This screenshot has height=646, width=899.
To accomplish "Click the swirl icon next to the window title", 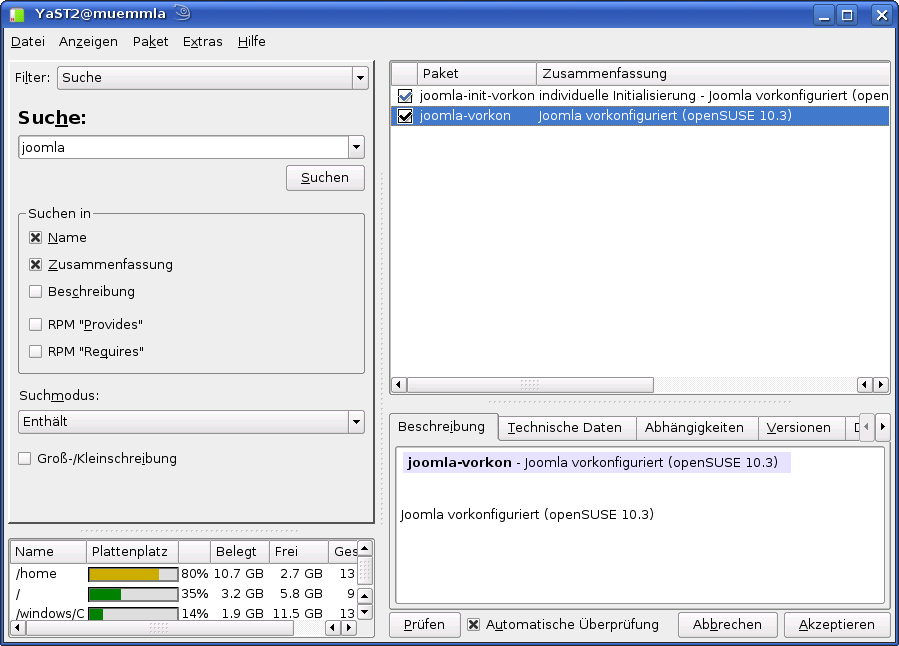I will point(182,13).
